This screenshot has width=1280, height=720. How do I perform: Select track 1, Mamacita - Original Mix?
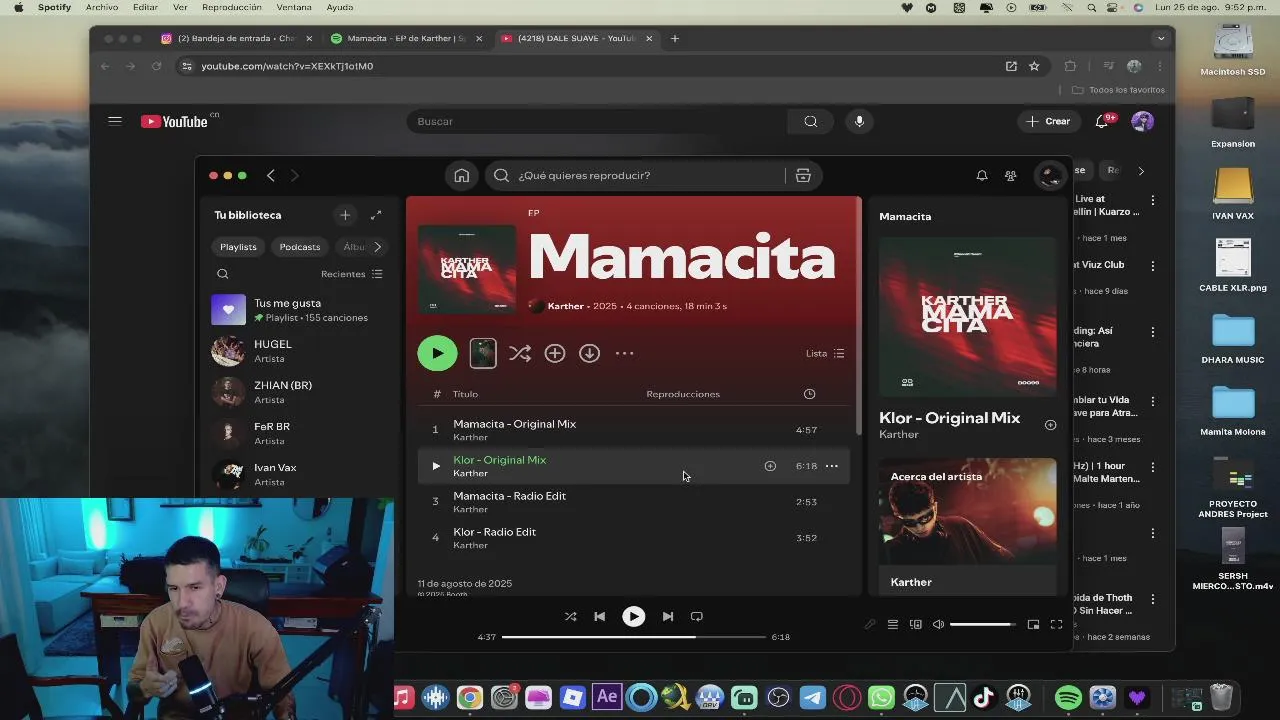tap(633, 430)
